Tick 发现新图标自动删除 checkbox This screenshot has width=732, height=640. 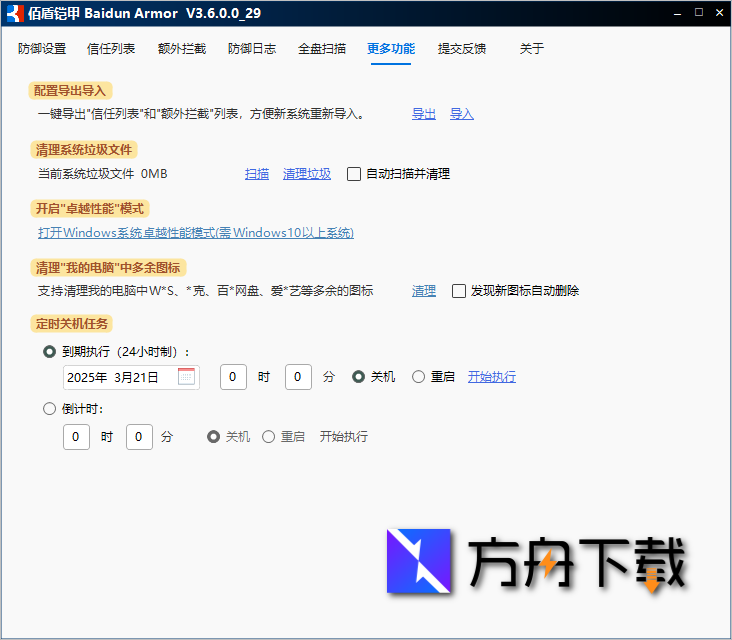(x=459, y=291)
